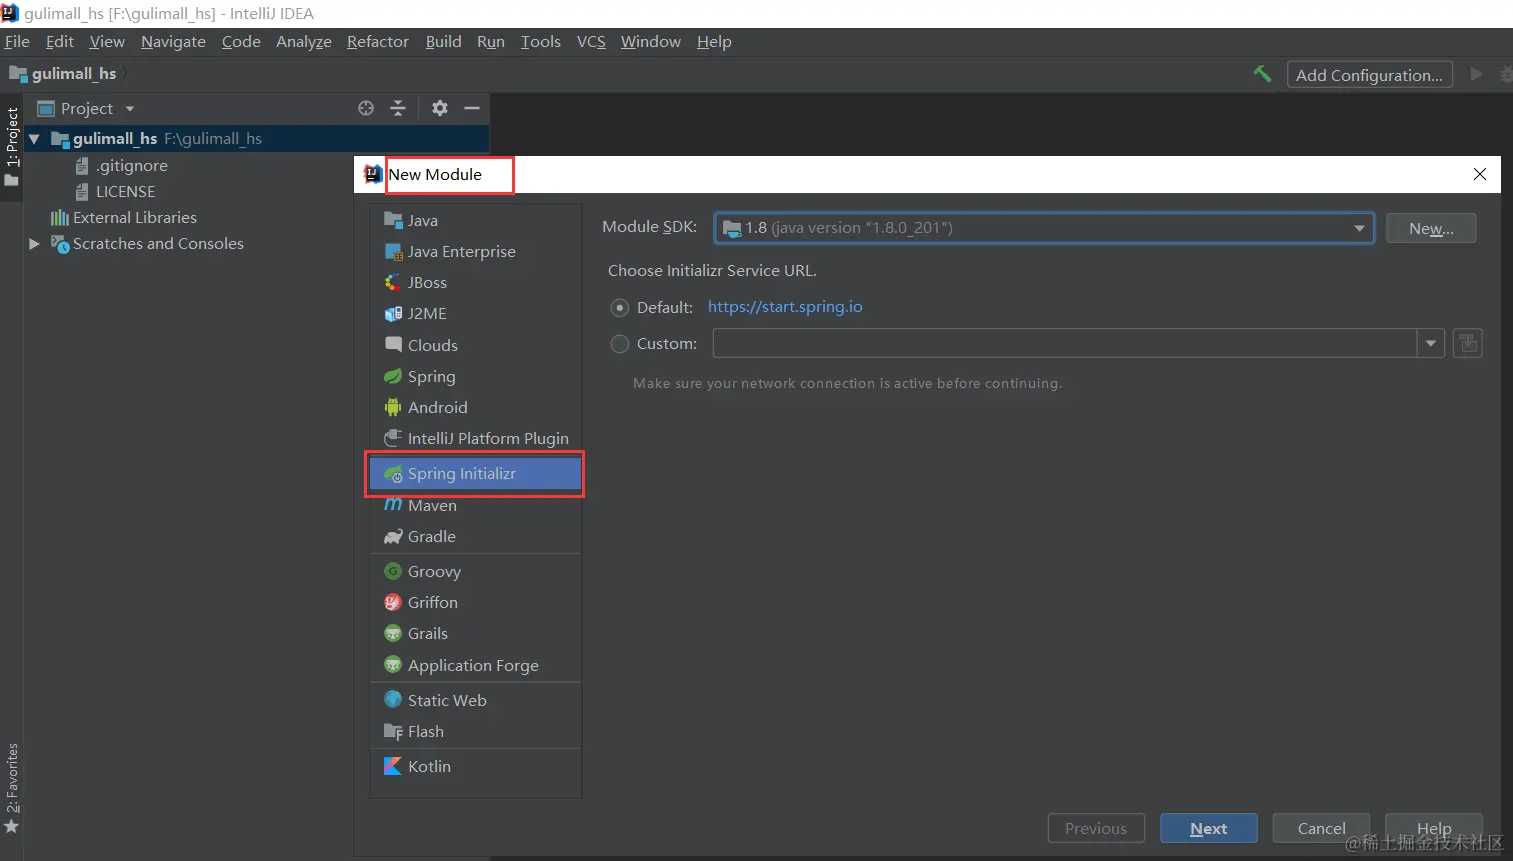
Task: Select the Custom service URL radio button
Action: [x=620, y=344]
